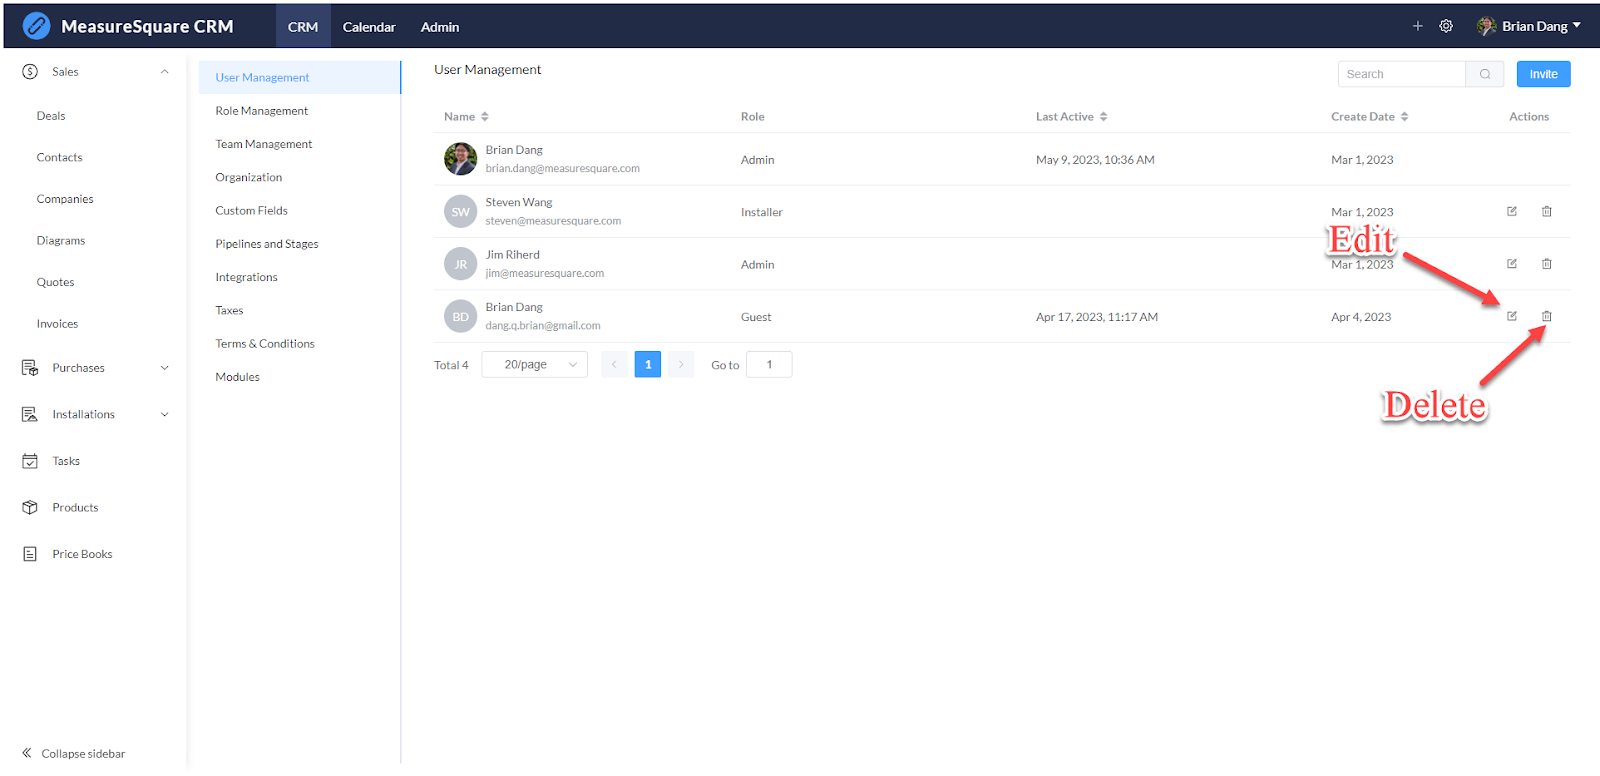Click the plus icon in top bar
The width and height of the screenshot is (1600, 776).
pyautogui.click(x=1417, y=26)
